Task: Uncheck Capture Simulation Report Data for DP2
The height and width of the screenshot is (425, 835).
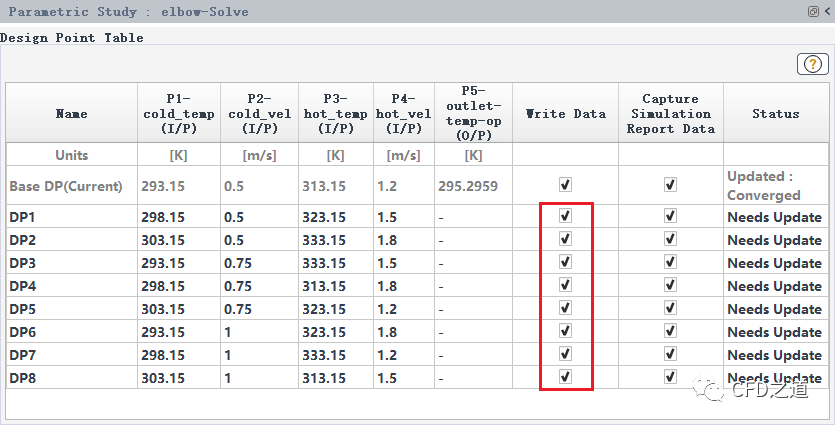Action: tap(670, 239)
